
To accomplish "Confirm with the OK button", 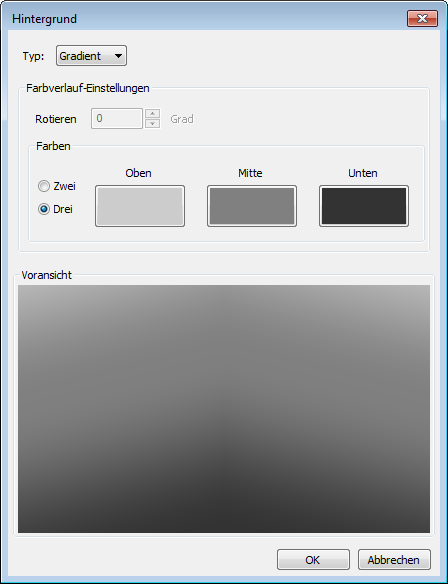I will click(313, 560).
